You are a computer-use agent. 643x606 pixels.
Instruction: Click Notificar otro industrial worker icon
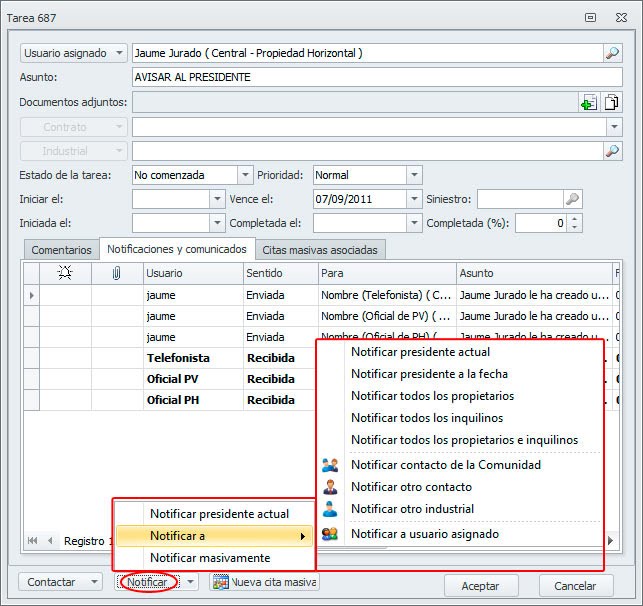(330, 509)
